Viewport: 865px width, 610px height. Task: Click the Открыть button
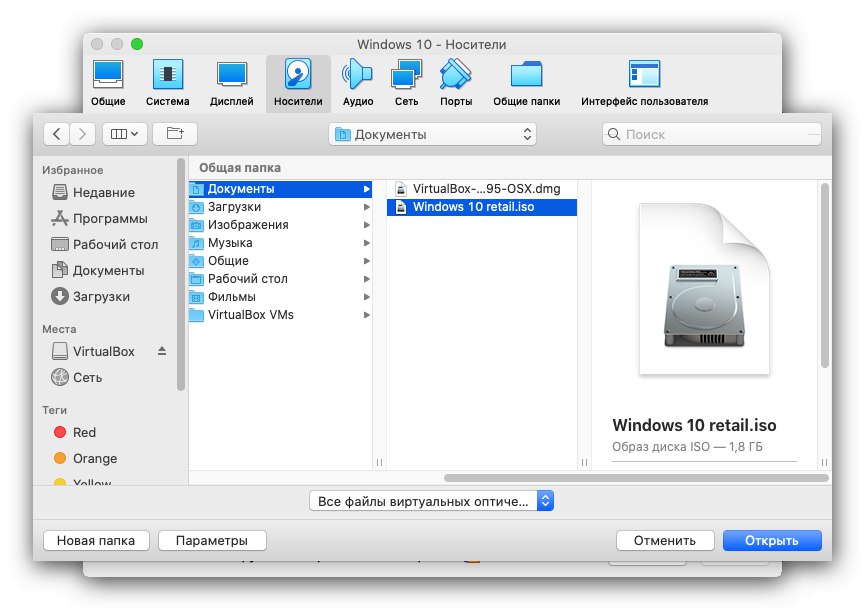(x=772, y=541)
